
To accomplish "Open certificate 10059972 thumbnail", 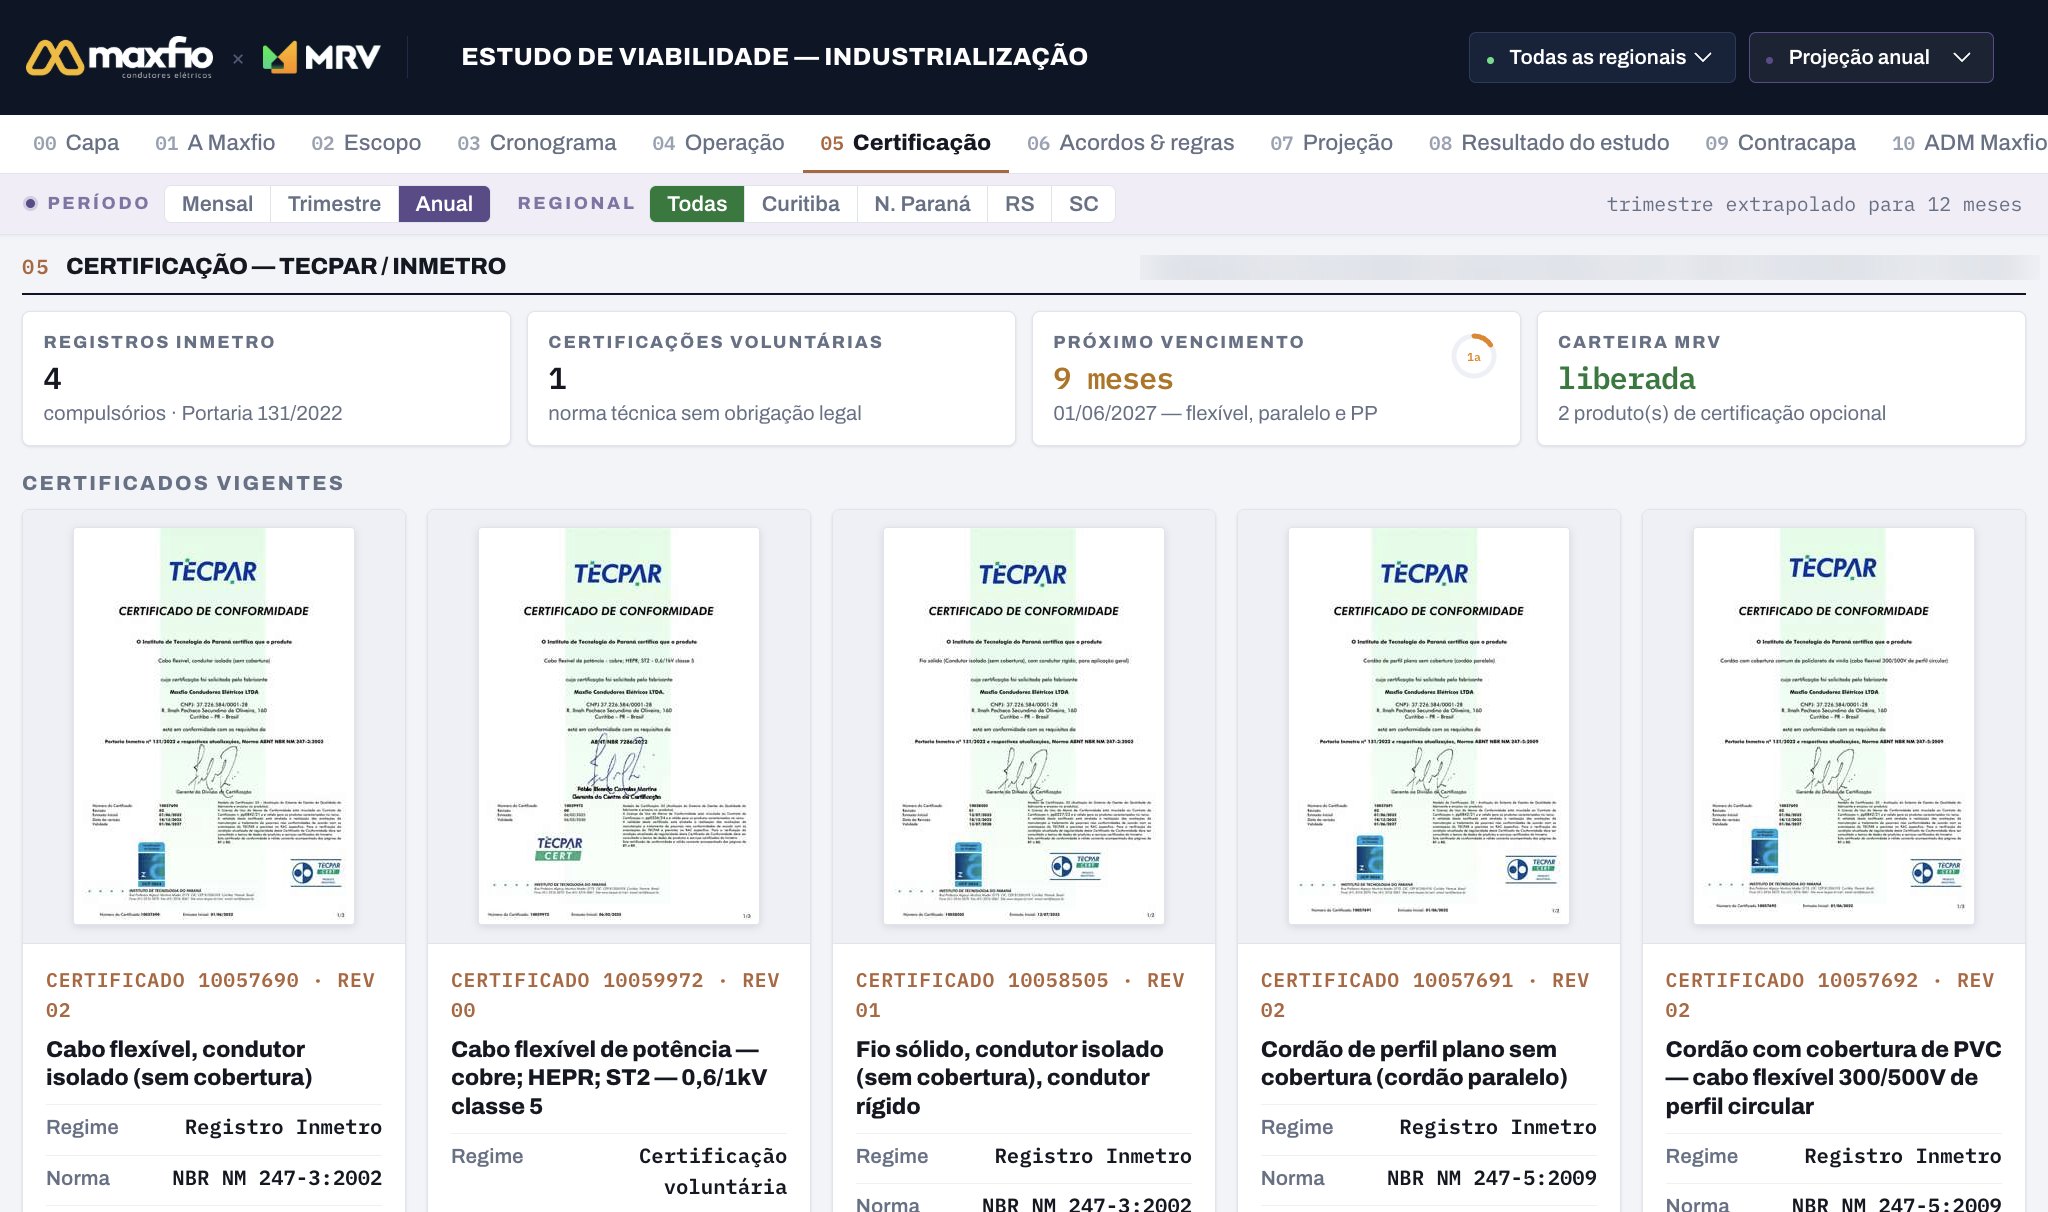I will click(x=619, y=726).
